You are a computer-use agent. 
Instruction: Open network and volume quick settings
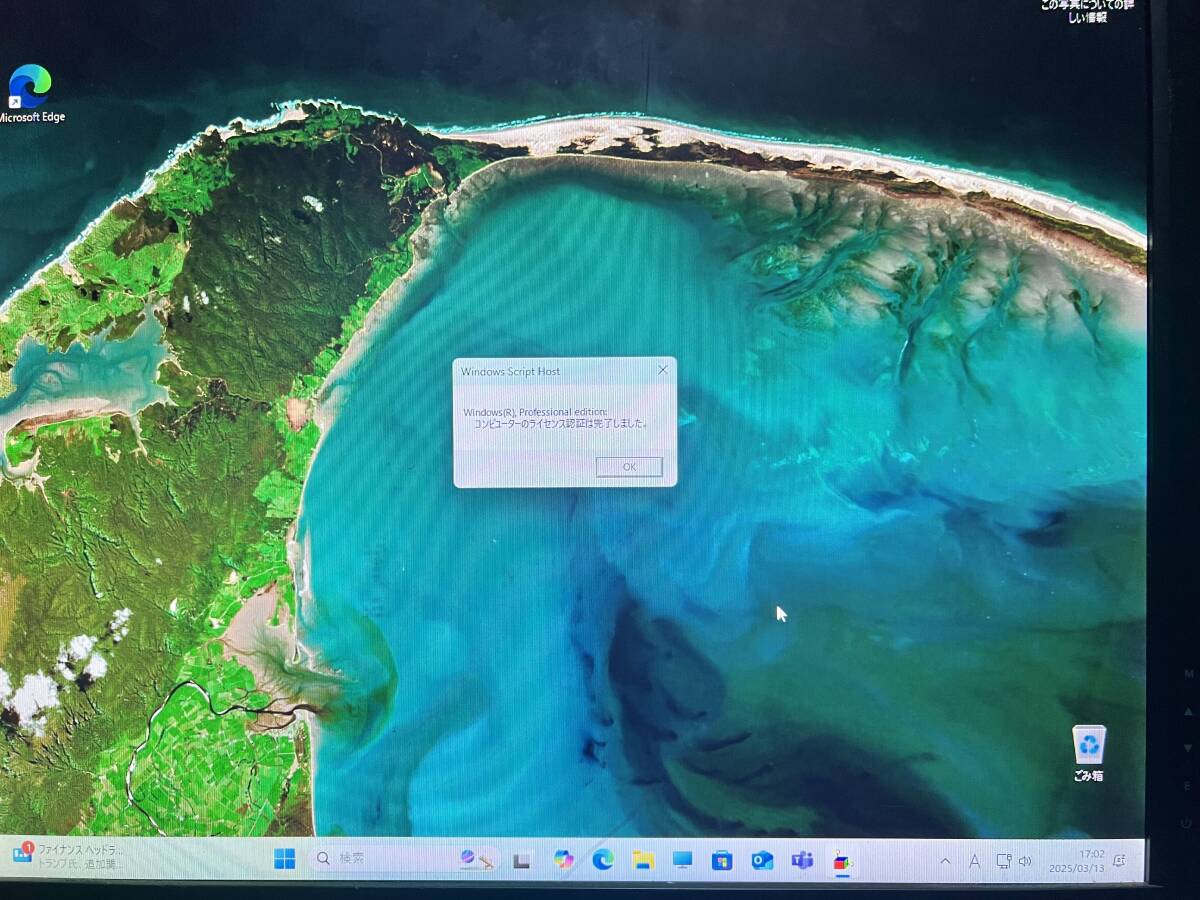coord(1013,861)
